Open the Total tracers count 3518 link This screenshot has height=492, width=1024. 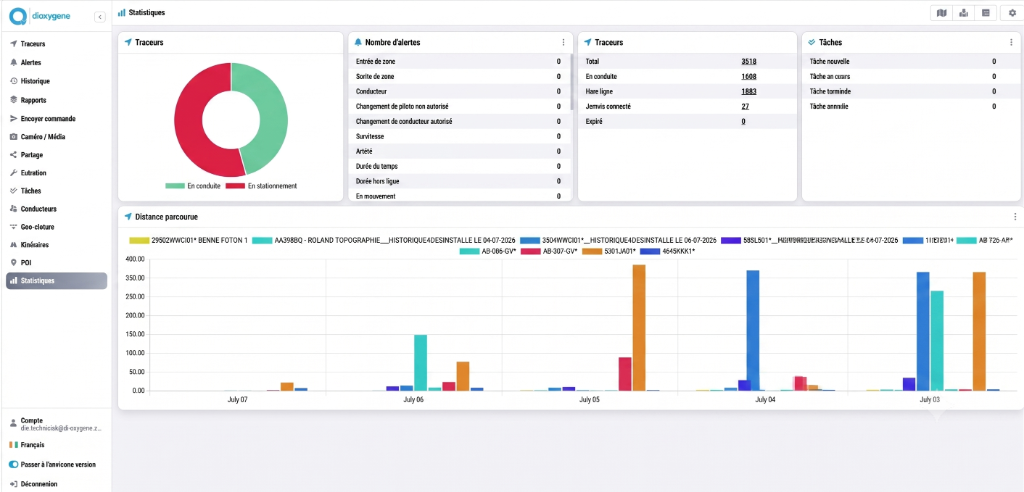(748, 61)
